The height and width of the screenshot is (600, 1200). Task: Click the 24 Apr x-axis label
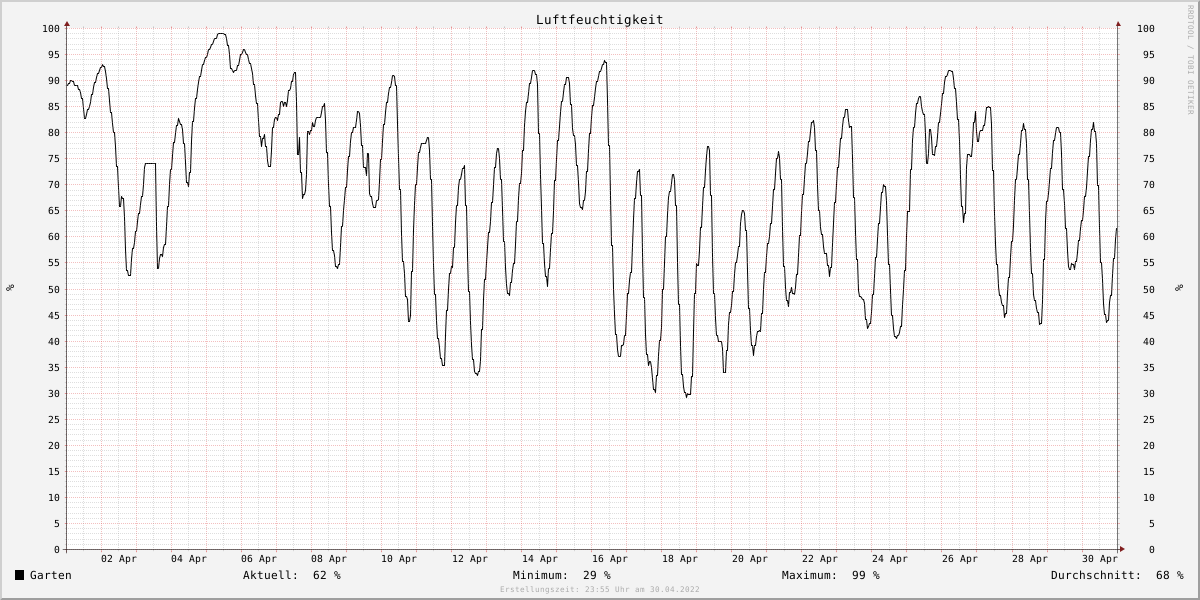(x=889, y=559)
